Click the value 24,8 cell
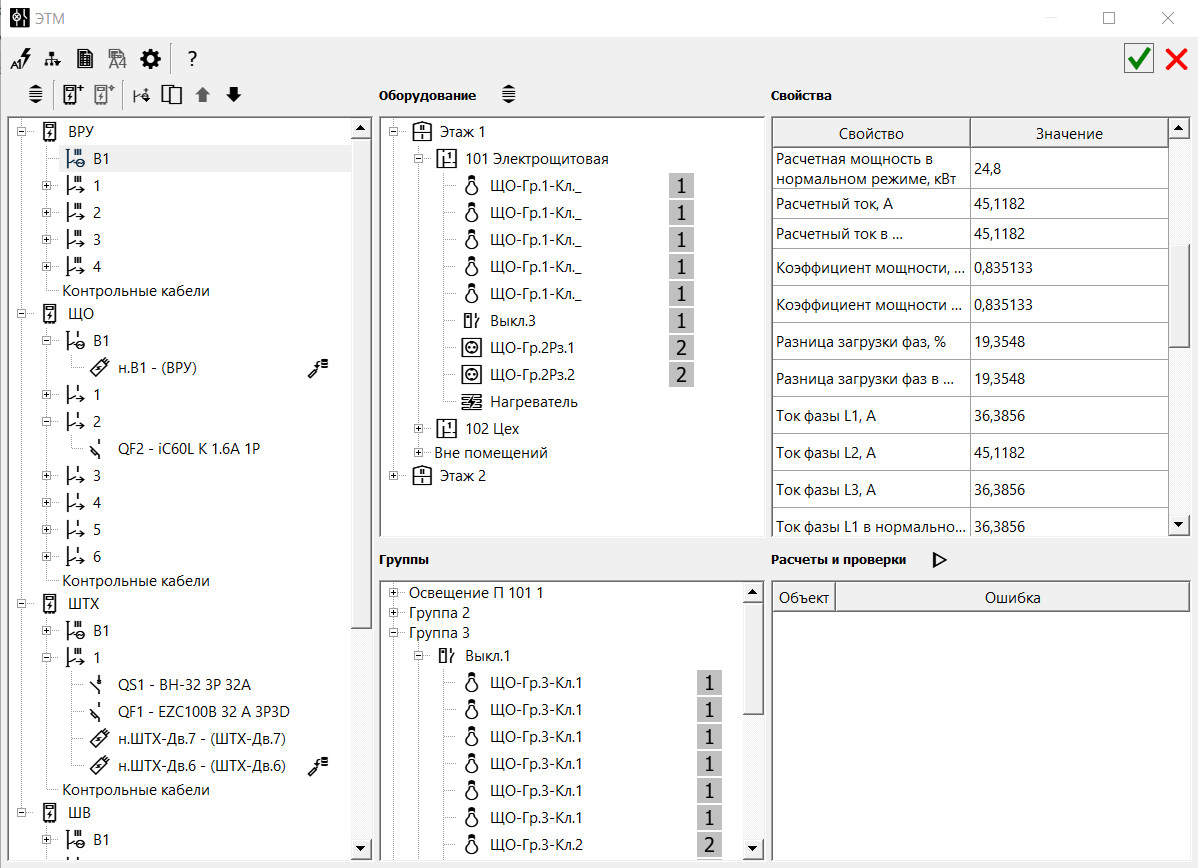Screen dimensions: 1198x868 1069,168
